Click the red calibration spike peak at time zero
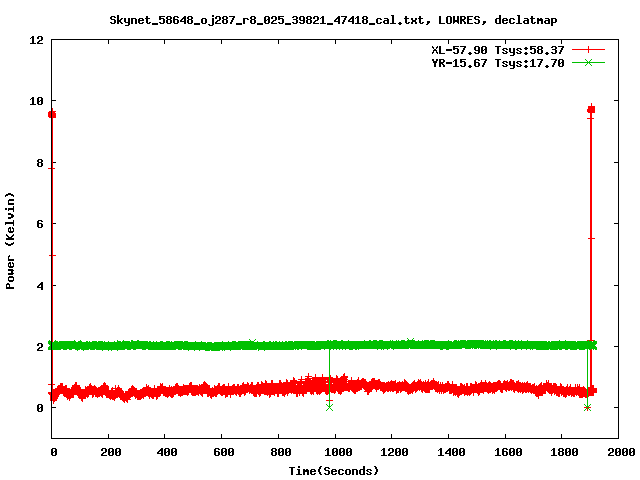This screenshot has height=480, width=640. [52, 114]
